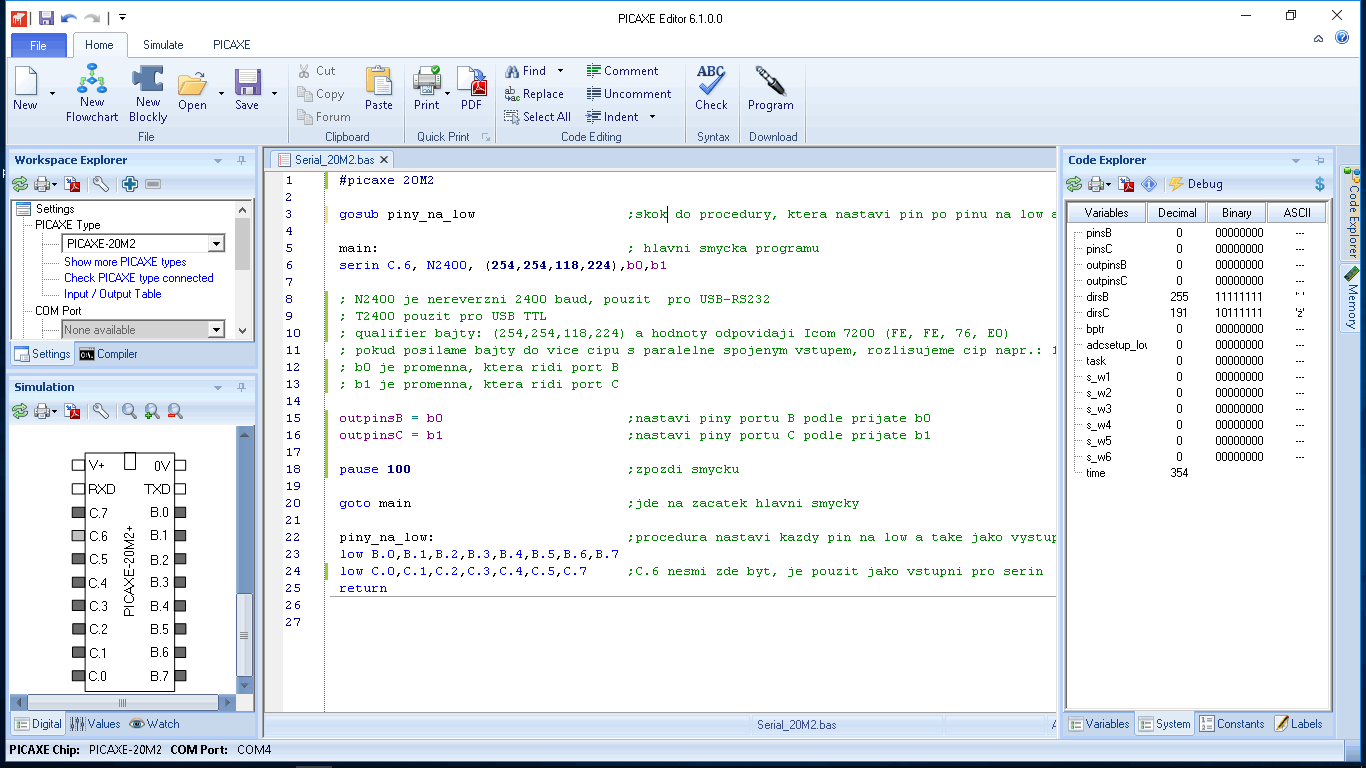Viewport: 1366px width, 768px height.
Task: Toggle pin B.0 square on chip diagram
Action: [x=180, y=512]
